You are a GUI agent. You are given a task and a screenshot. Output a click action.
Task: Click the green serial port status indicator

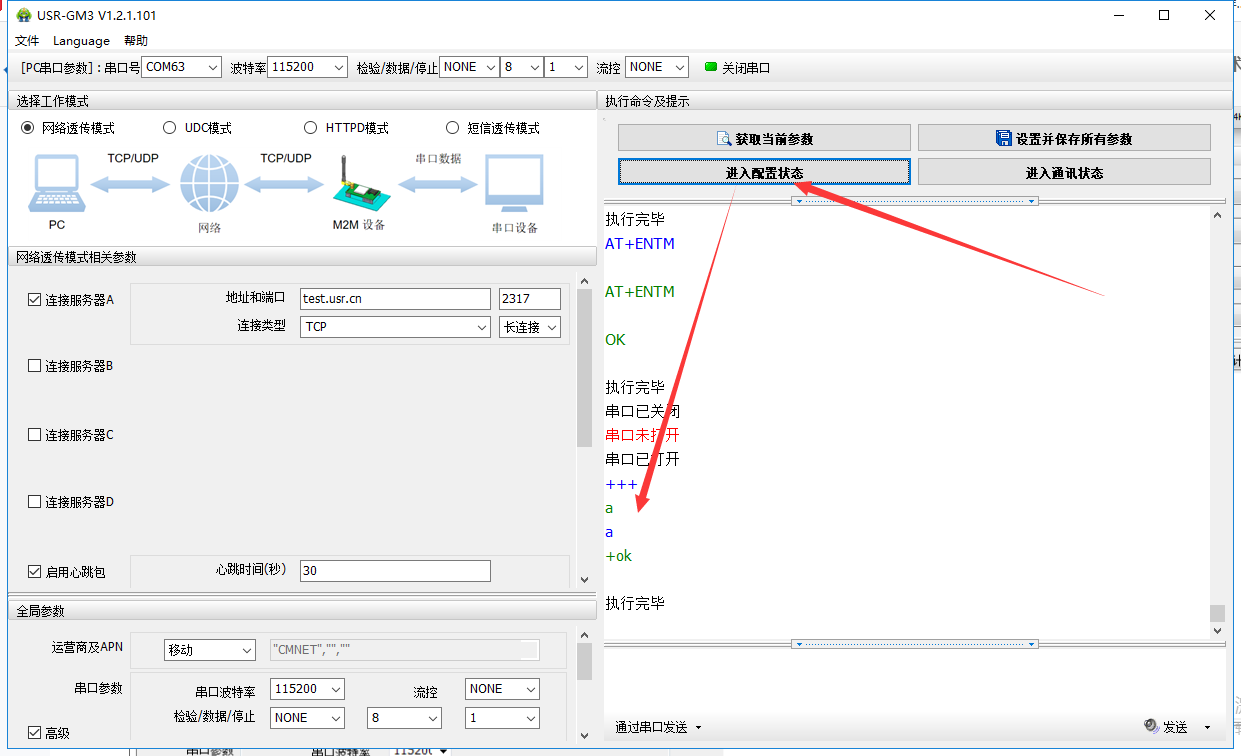[711, 68]
